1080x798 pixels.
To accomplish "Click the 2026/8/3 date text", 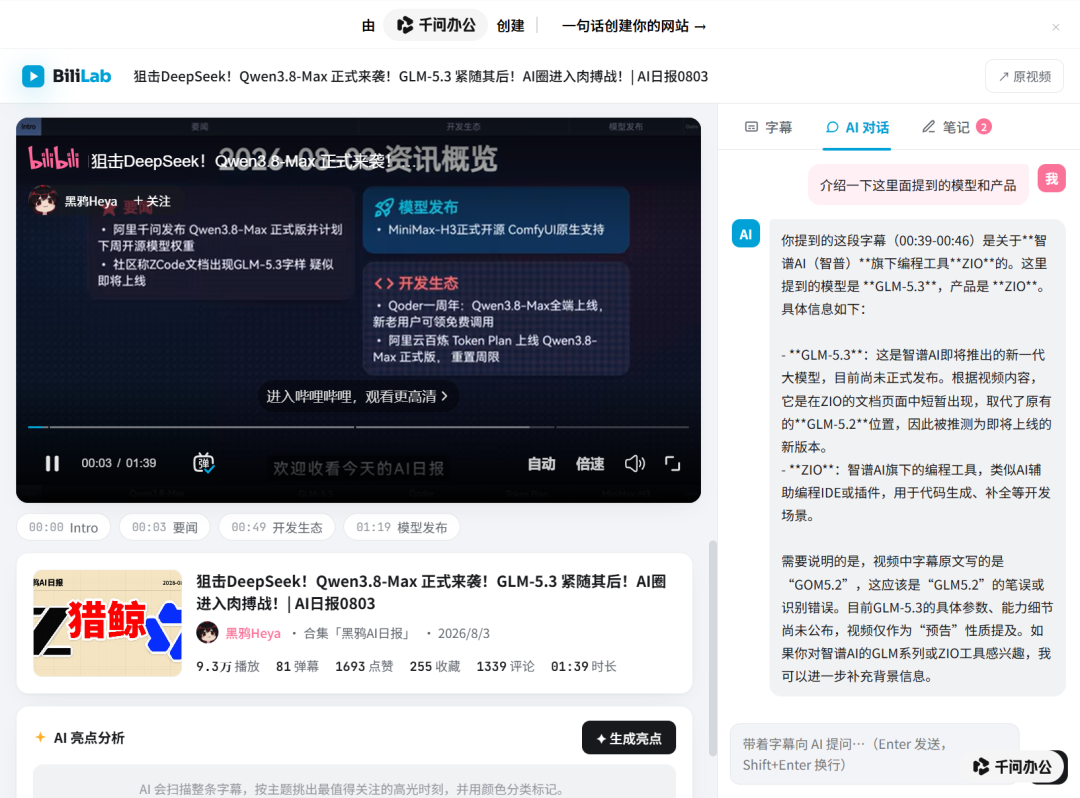I will pyautogui.click(x=464, y=633).
